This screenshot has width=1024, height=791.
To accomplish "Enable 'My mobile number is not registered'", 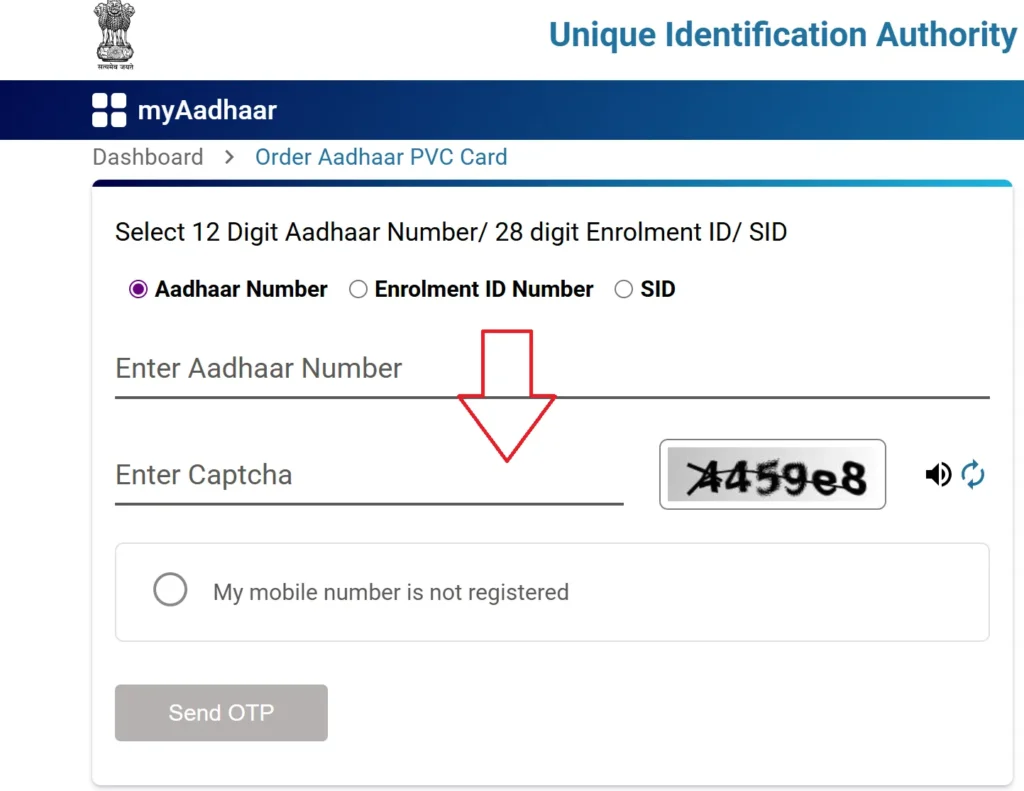I will [170, 590].
